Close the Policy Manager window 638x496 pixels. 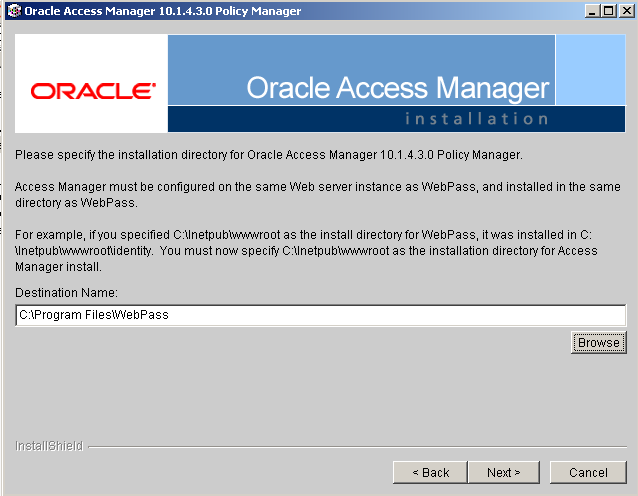pyautogui.click(x=627, y=11)
